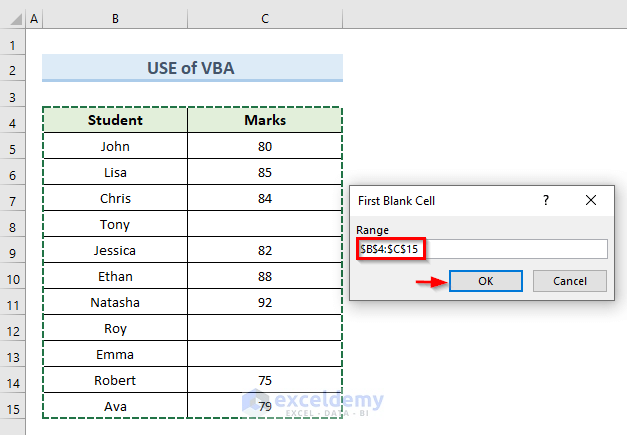Select the blank marks cell beside Tony

pos(265,225)
